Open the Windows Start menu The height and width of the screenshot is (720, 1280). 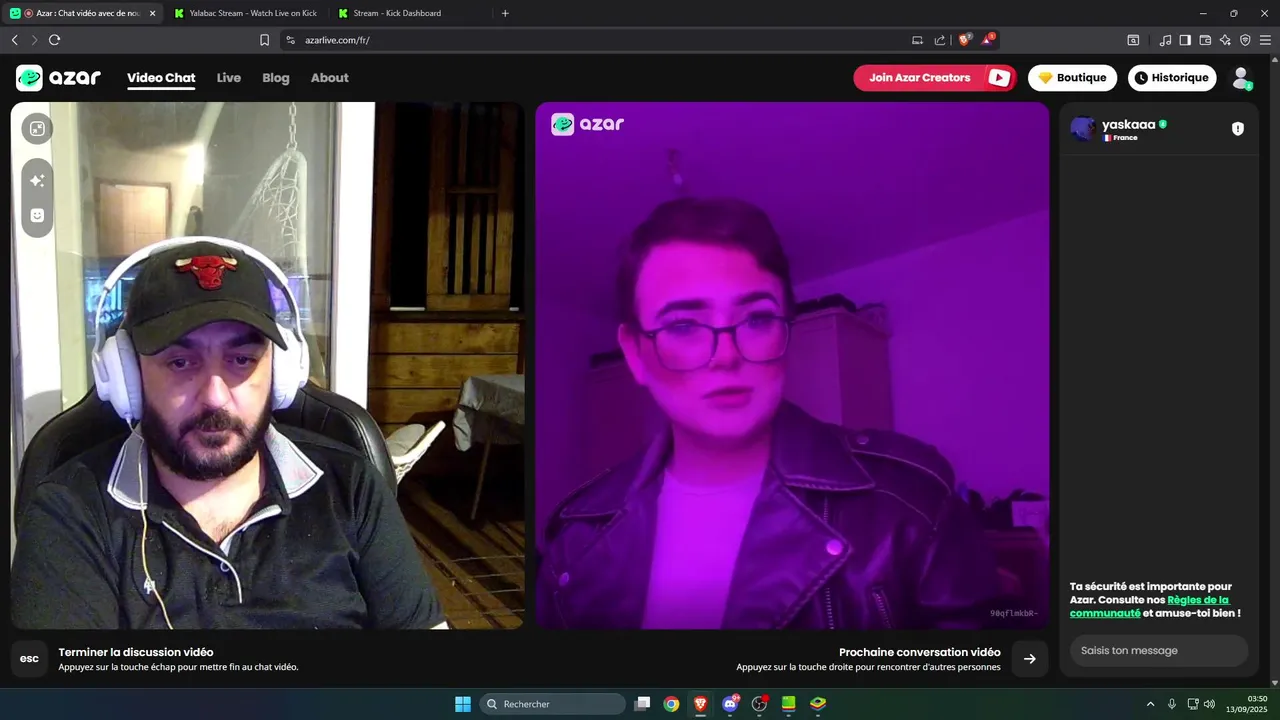463,704
